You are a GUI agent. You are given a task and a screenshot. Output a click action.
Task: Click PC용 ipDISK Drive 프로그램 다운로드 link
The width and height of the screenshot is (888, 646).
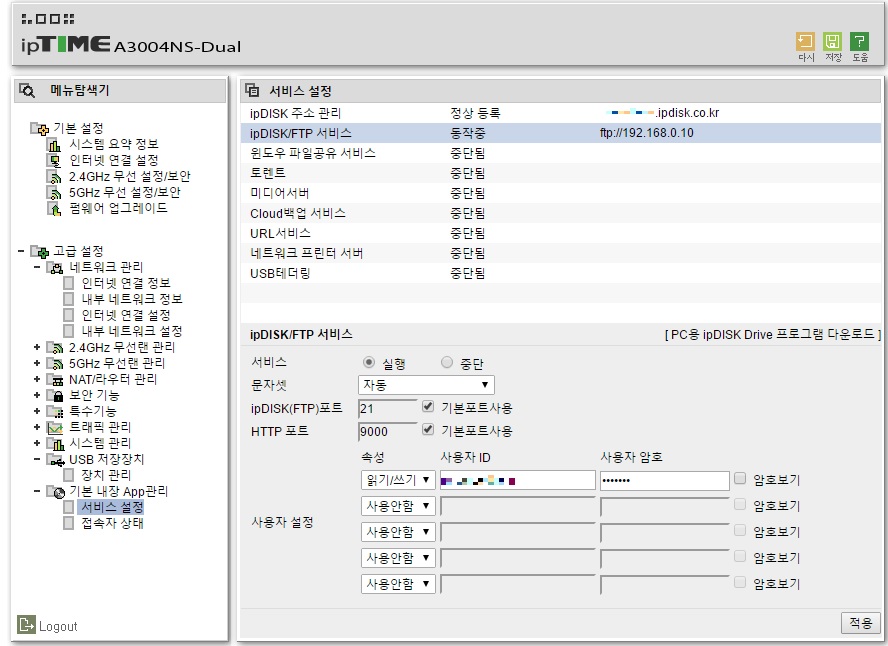click(773, 335)
